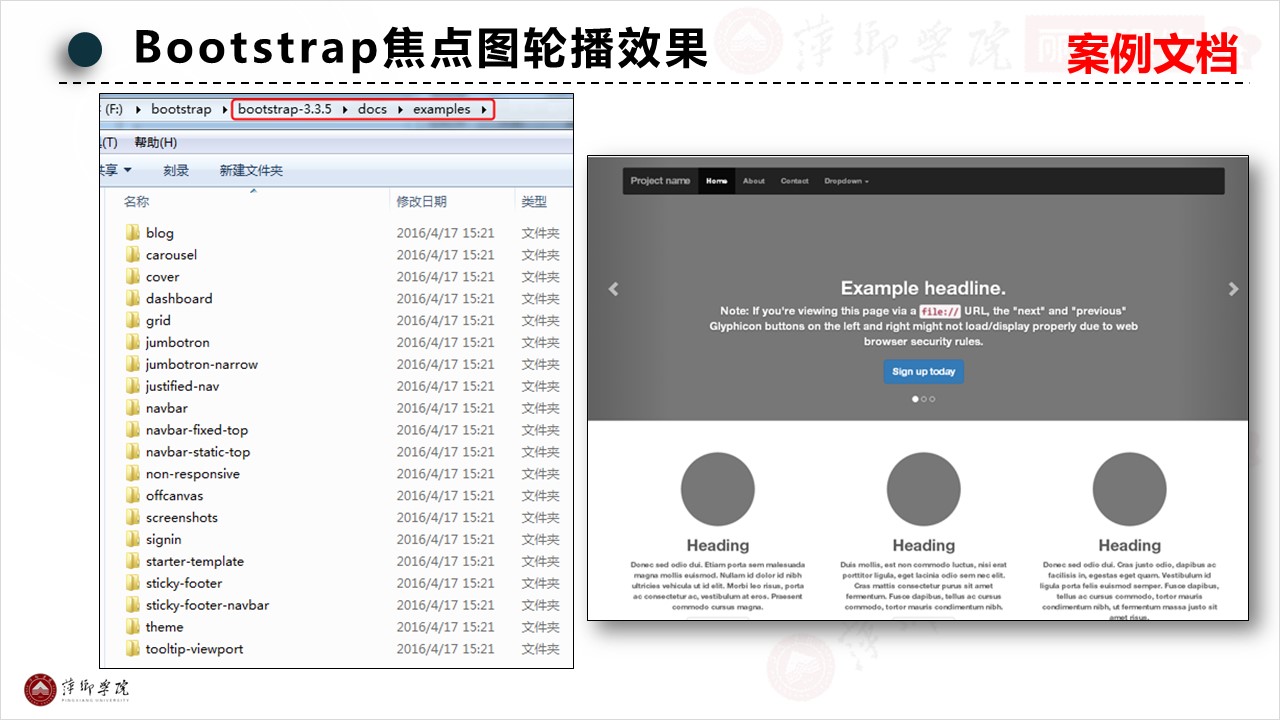Select the theme folder icon
The image size is (1280, 720).
(x=133, y=628)
